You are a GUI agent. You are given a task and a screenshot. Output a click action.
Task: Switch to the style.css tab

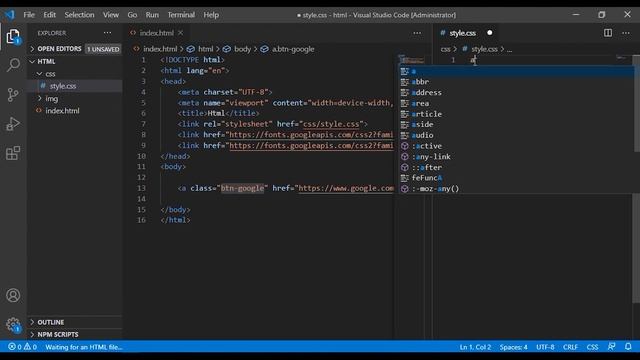tap(463, 33)
